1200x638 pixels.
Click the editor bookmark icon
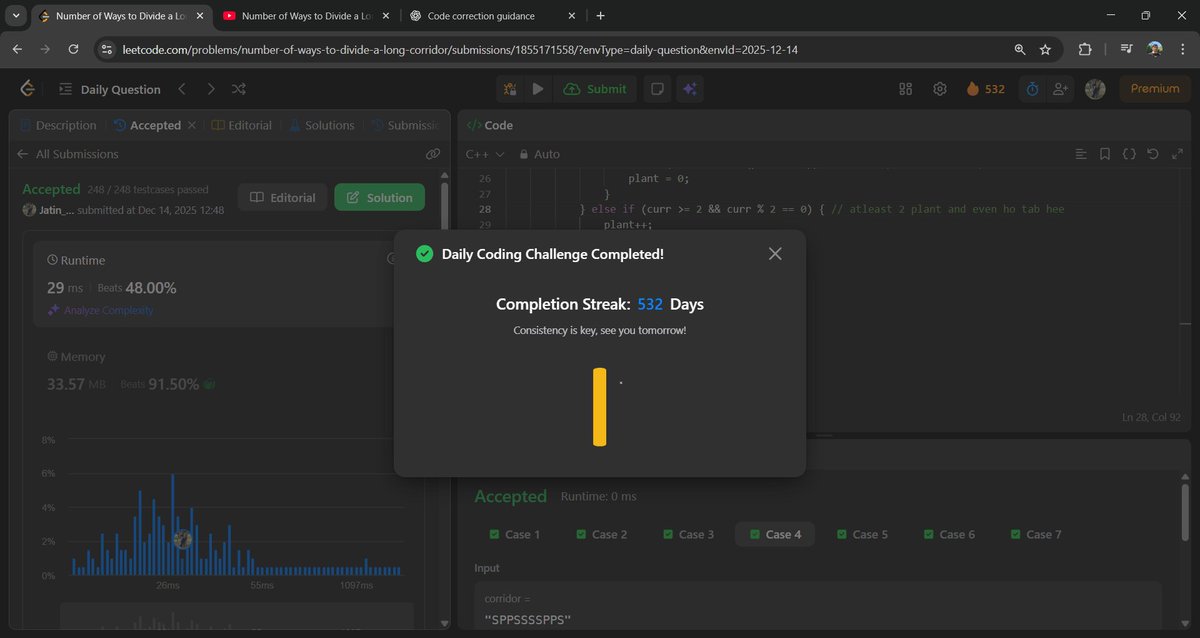click(1105, 154)
